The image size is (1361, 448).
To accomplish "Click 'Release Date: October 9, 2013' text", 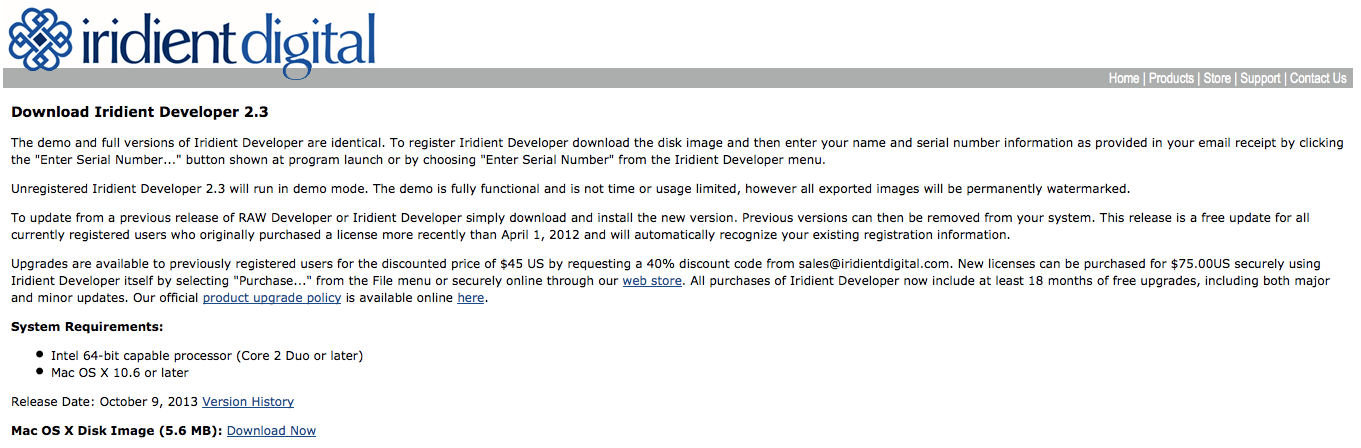I will (104, 402).
